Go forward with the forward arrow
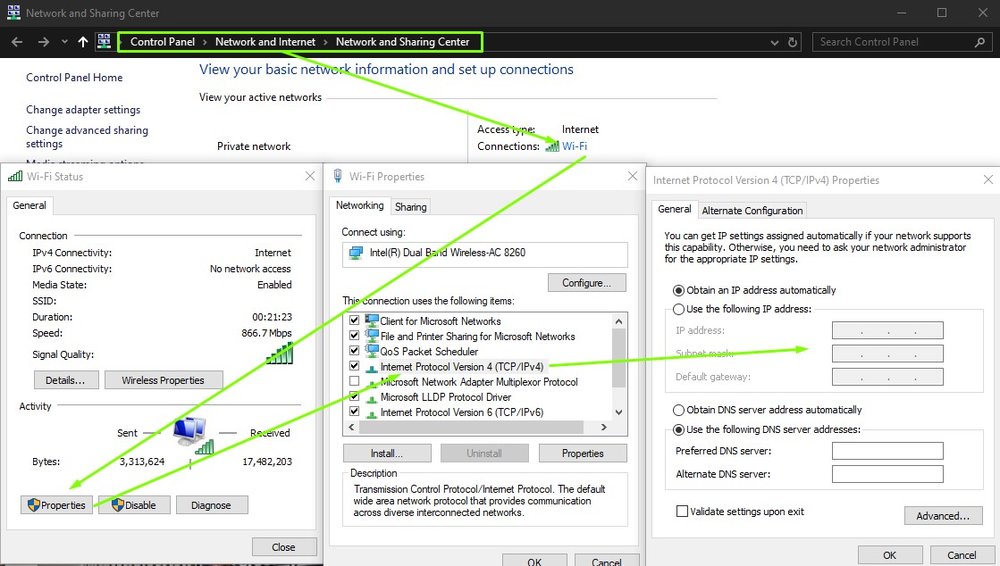The image size is (1000, 566). tap(43, 42)
